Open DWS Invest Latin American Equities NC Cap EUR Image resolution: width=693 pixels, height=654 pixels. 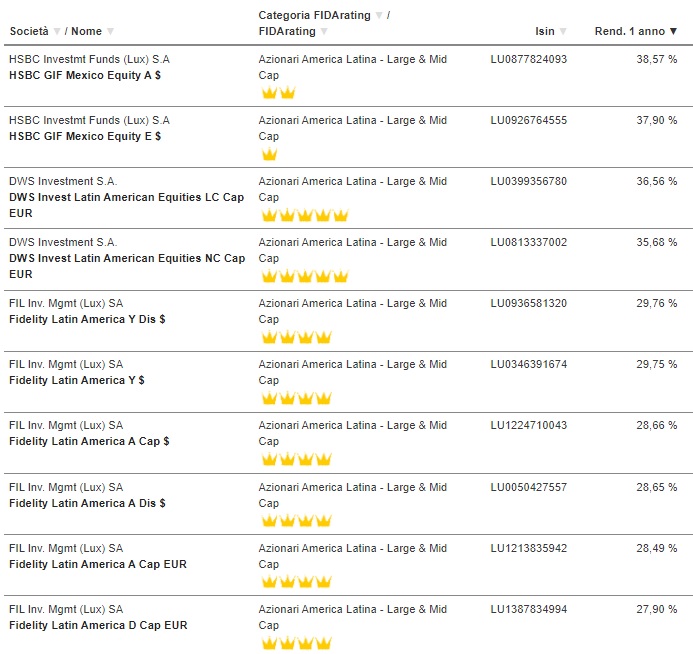[x=127, y=266]
